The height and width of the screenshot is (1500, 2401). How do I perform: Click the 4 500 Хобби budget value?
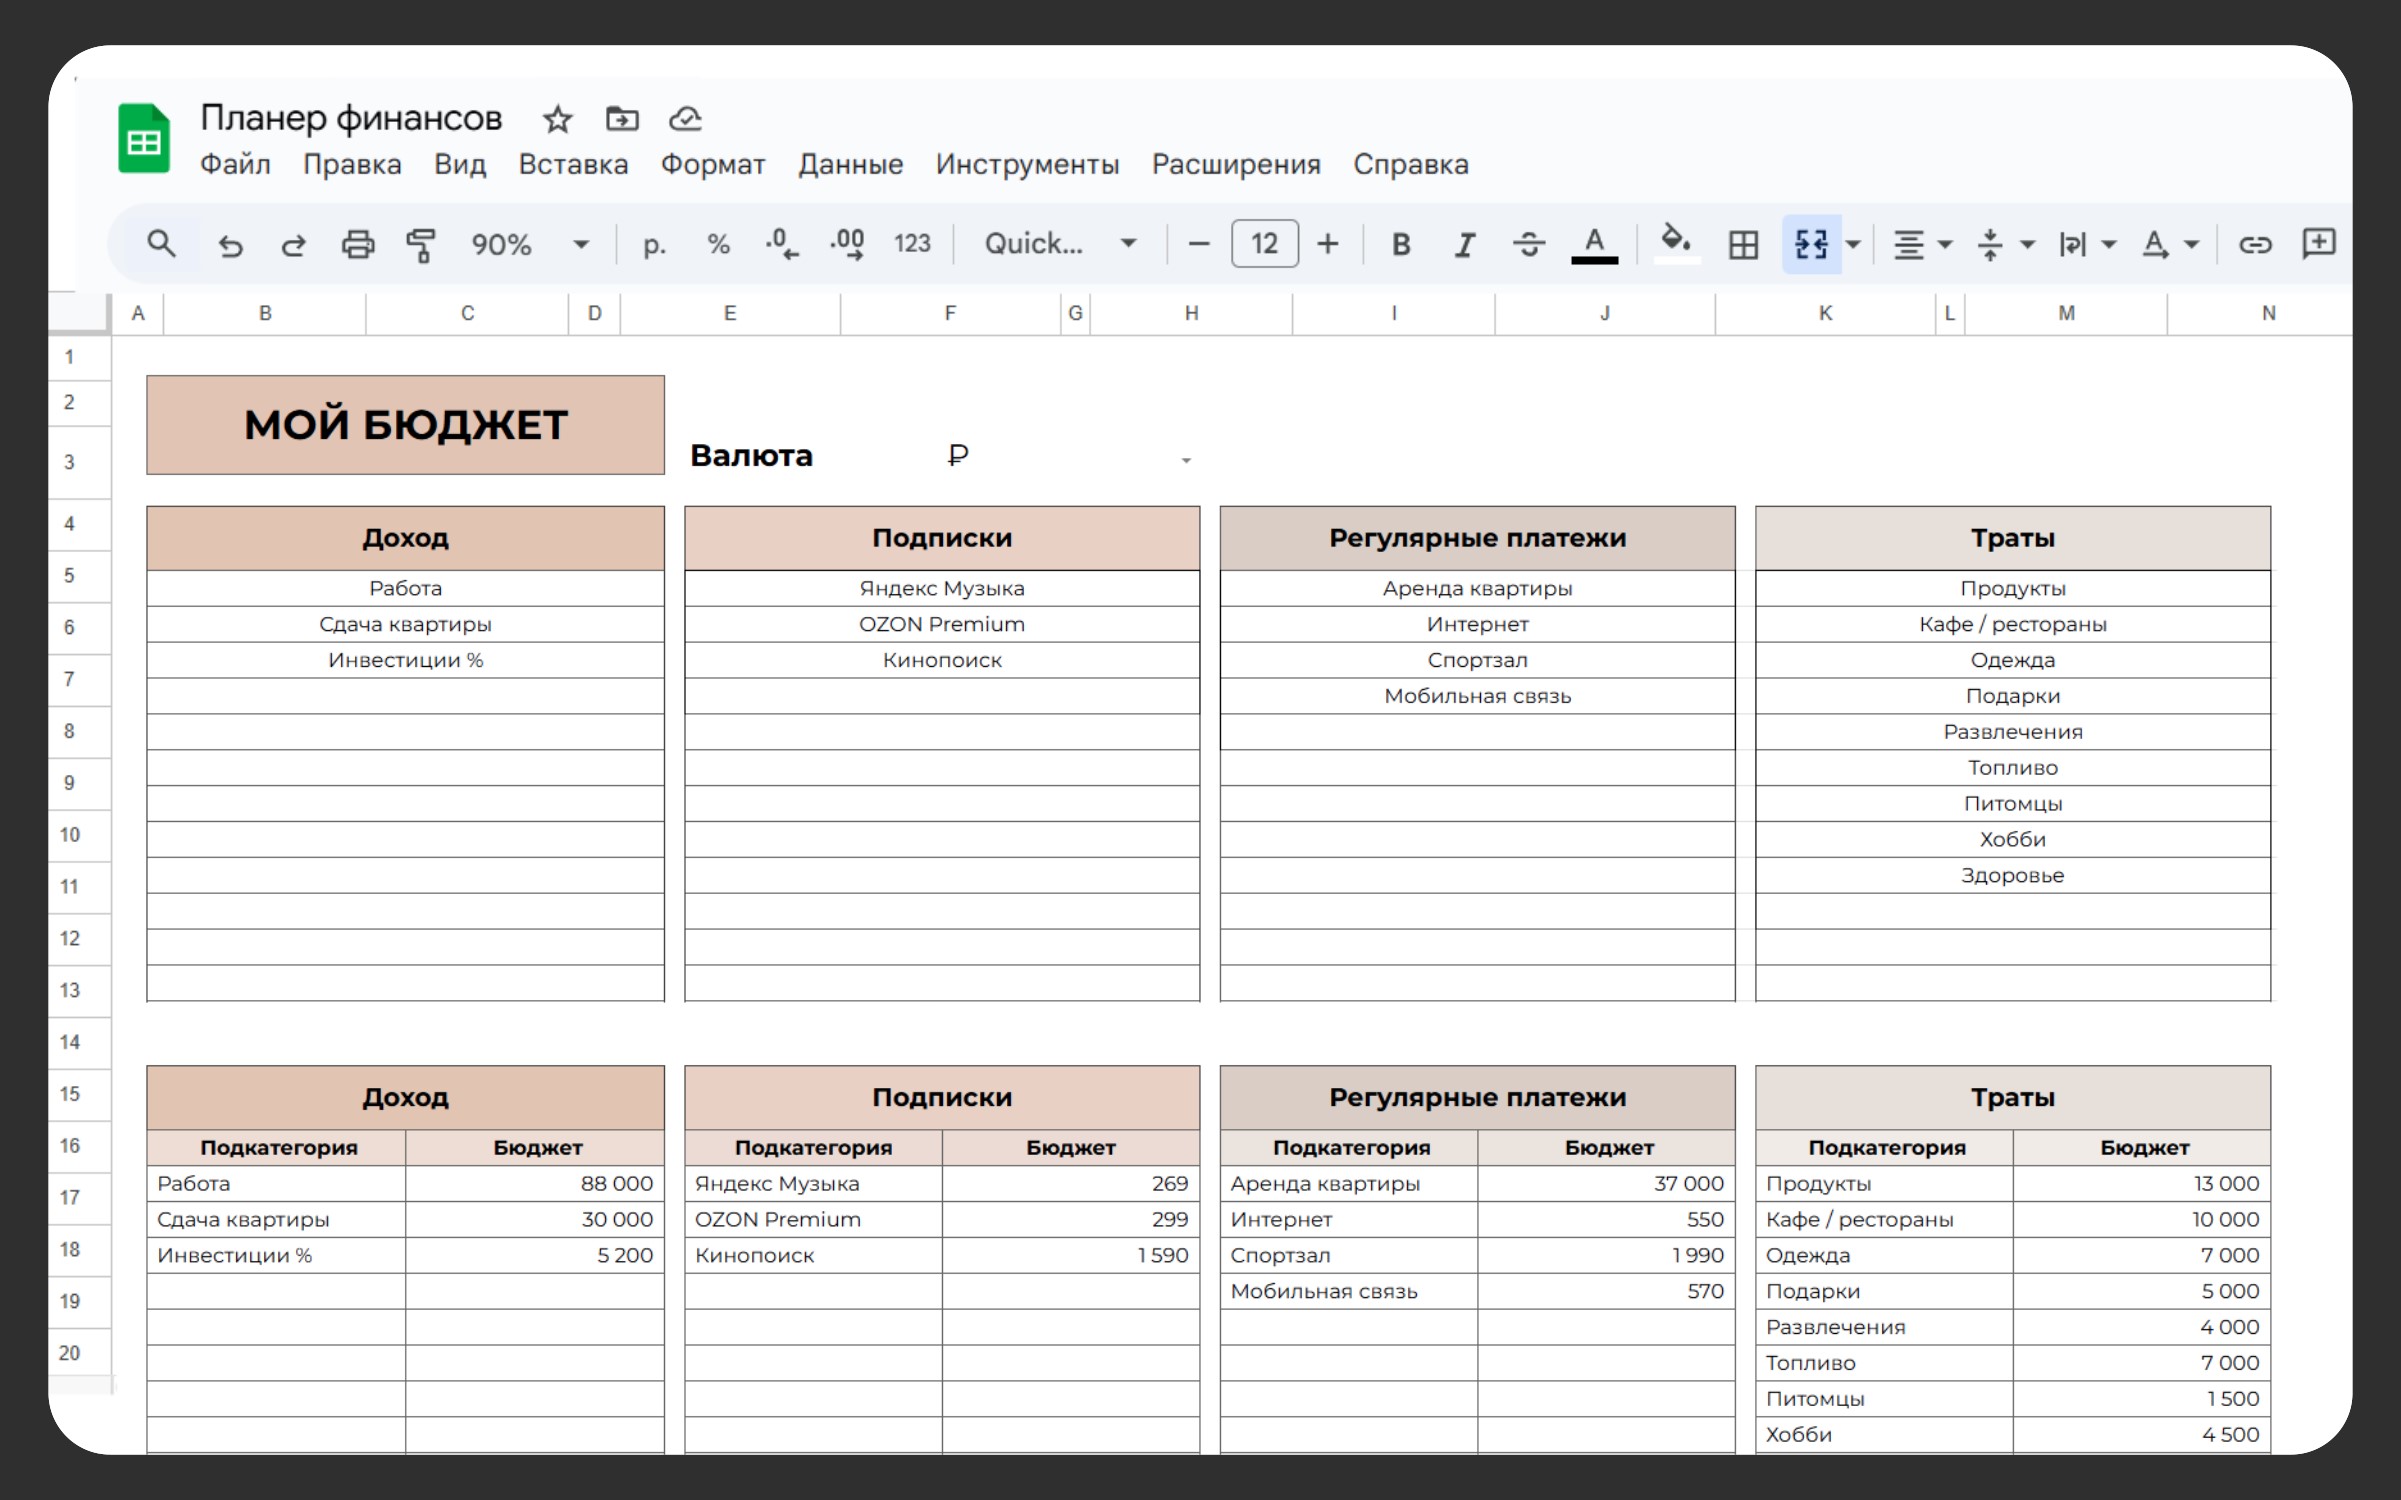point(2142,1434)
